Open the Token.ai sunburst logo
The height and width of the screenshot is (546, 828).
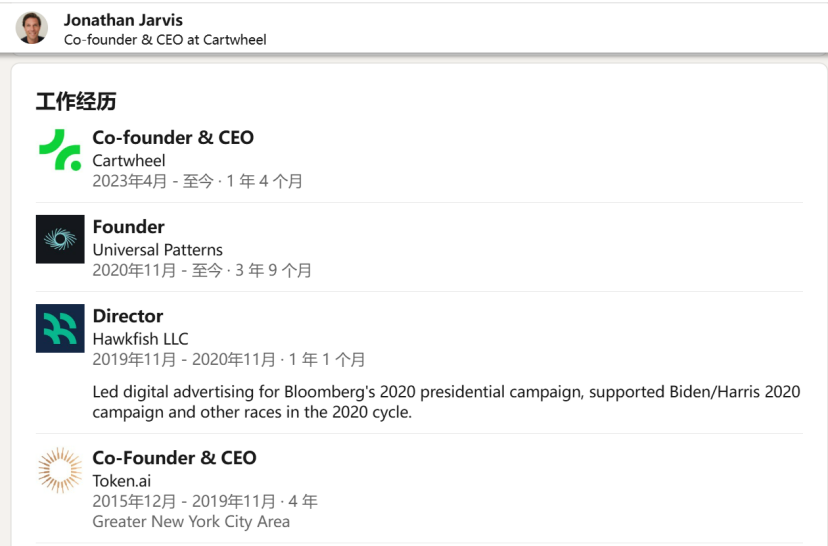pyautogui.click(x=60, y=470)
